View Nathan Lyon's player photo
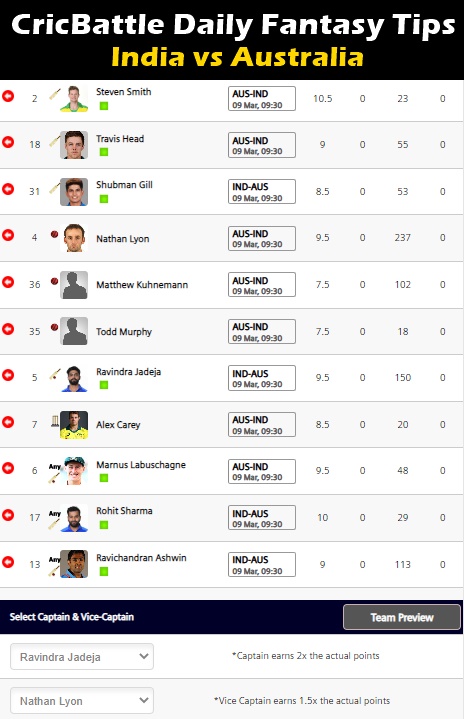 coord(74,238)
